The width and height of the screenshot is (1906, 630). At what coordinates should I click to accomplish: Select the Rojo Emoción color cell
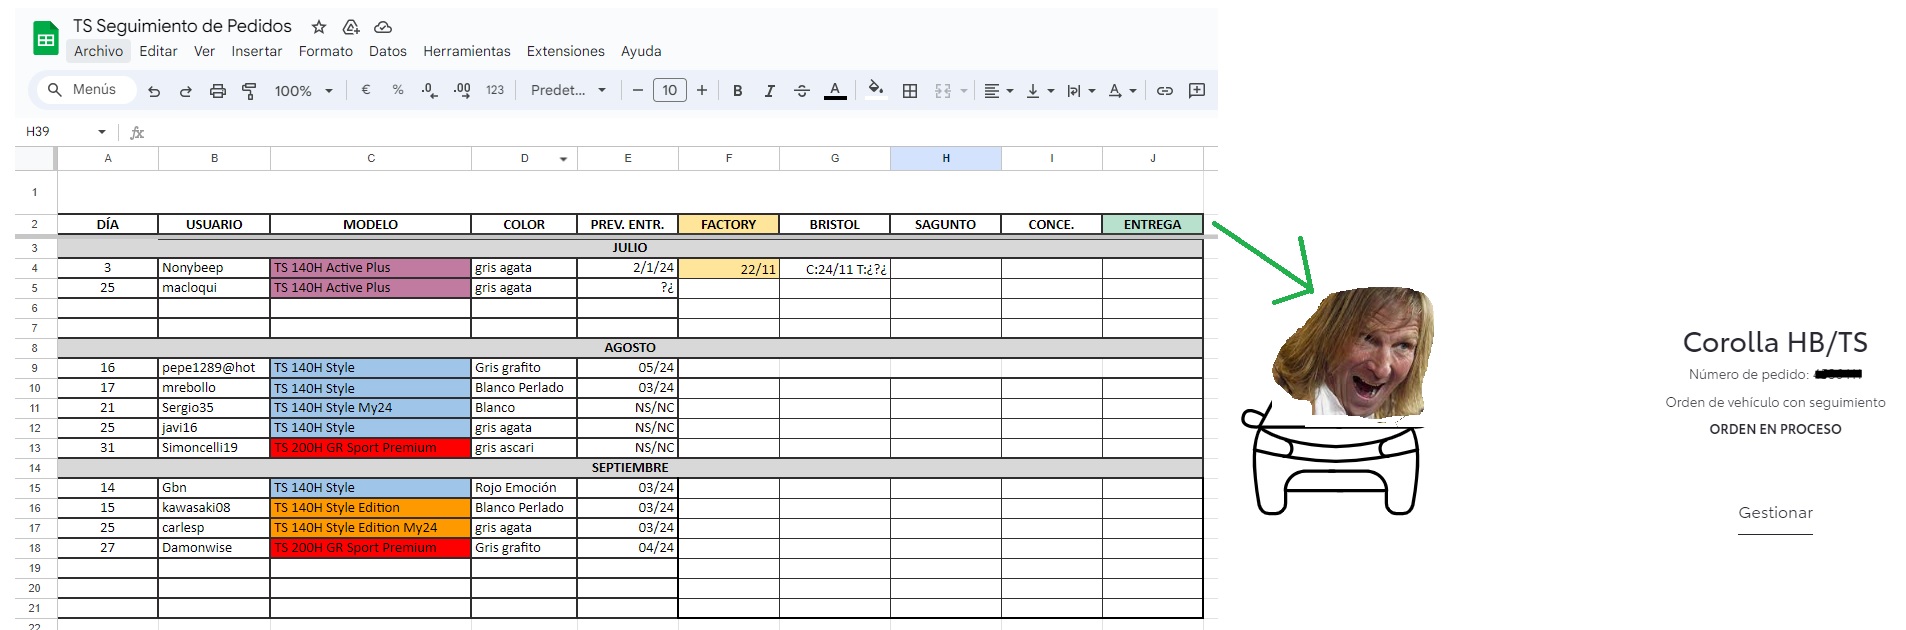pyautogui.click(x=524, y=488)
